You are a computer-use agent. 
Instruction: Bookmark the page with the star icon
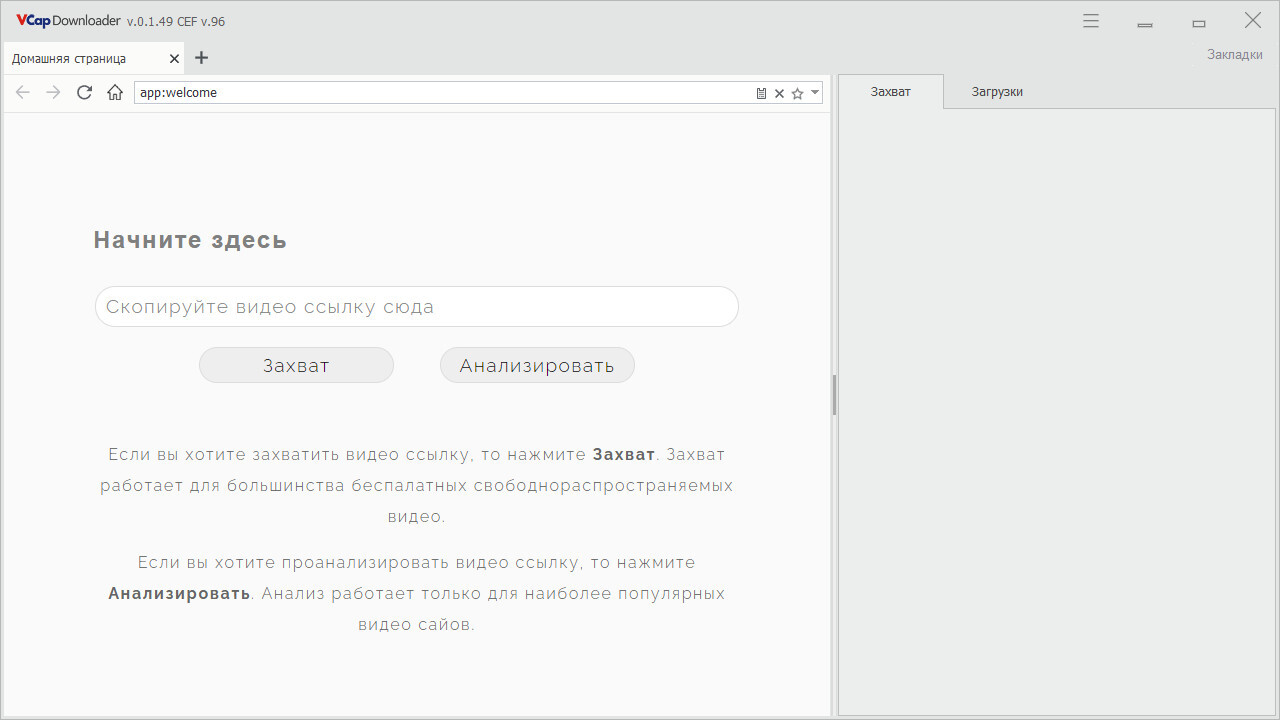(x=797, y=93)
